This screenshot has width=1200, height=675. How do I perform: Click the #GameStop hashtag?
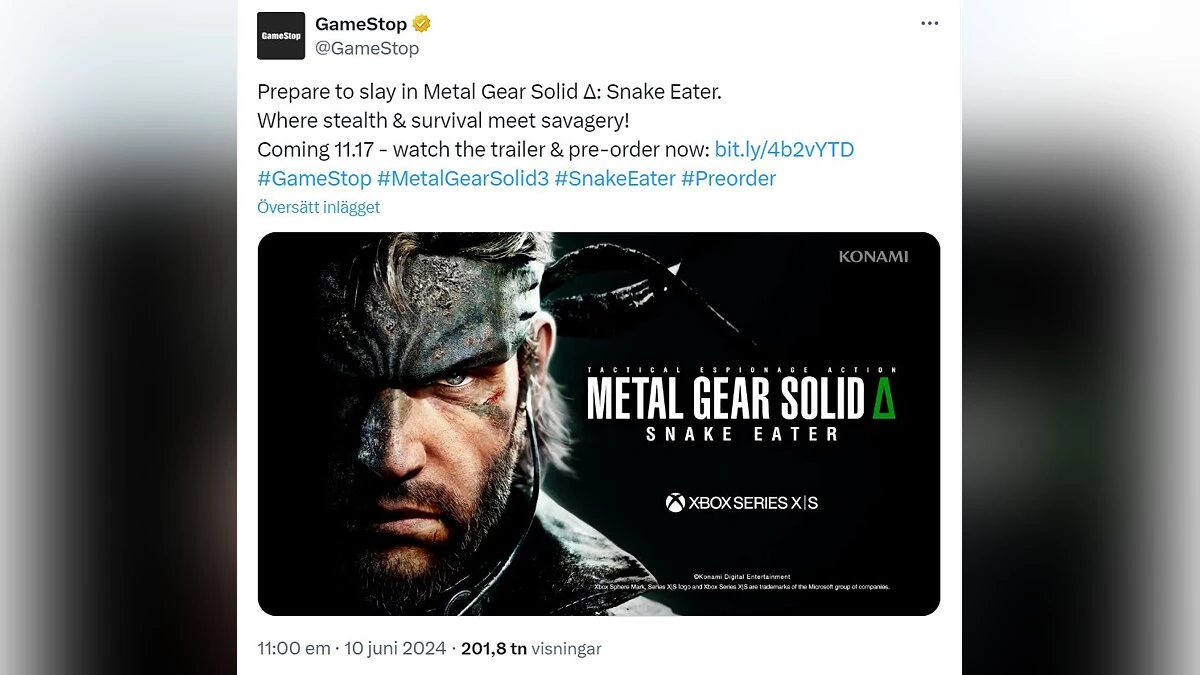[313, 179]
